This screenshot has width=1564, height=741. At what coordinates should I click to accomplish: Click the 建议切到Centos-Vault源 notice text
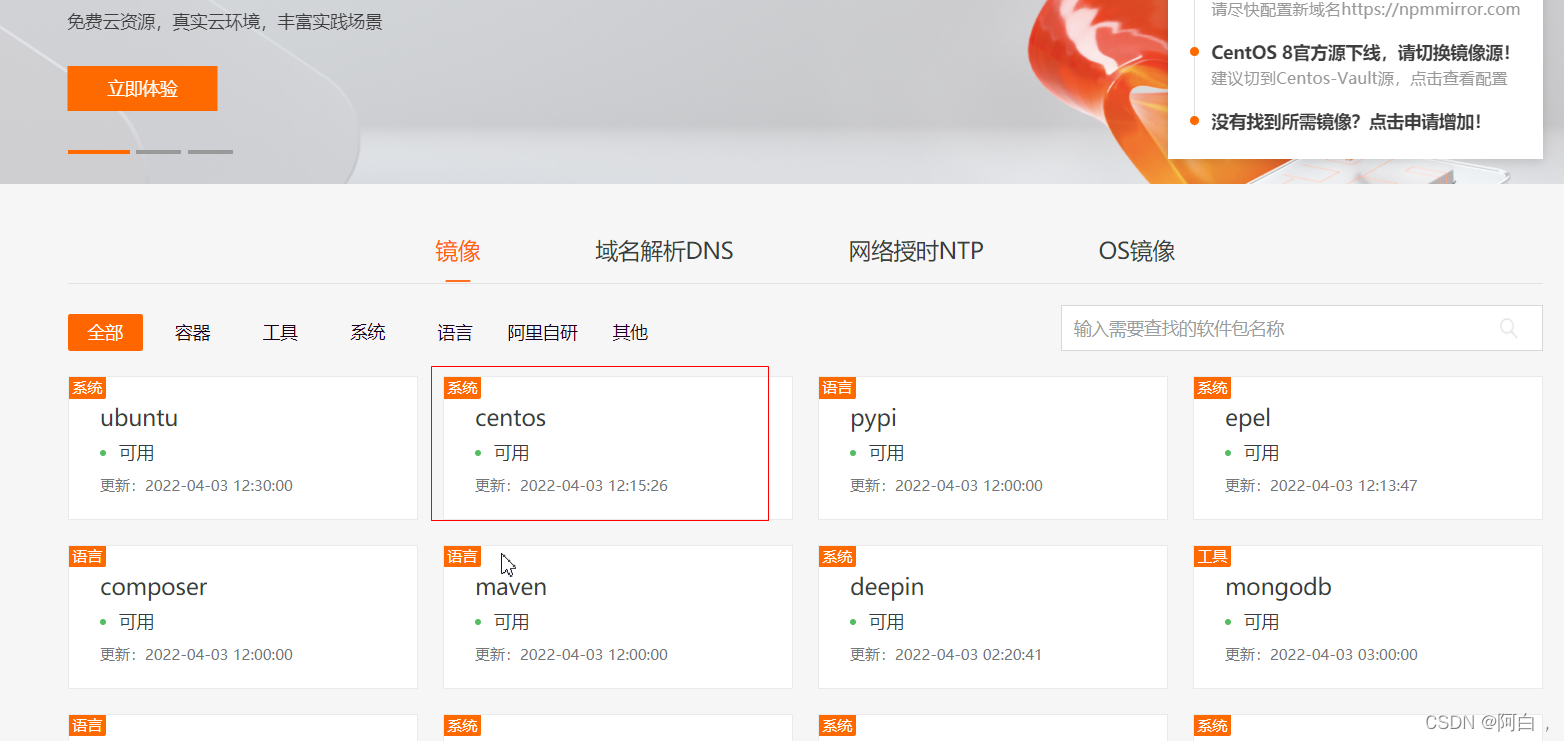[x=1359, y=78]
